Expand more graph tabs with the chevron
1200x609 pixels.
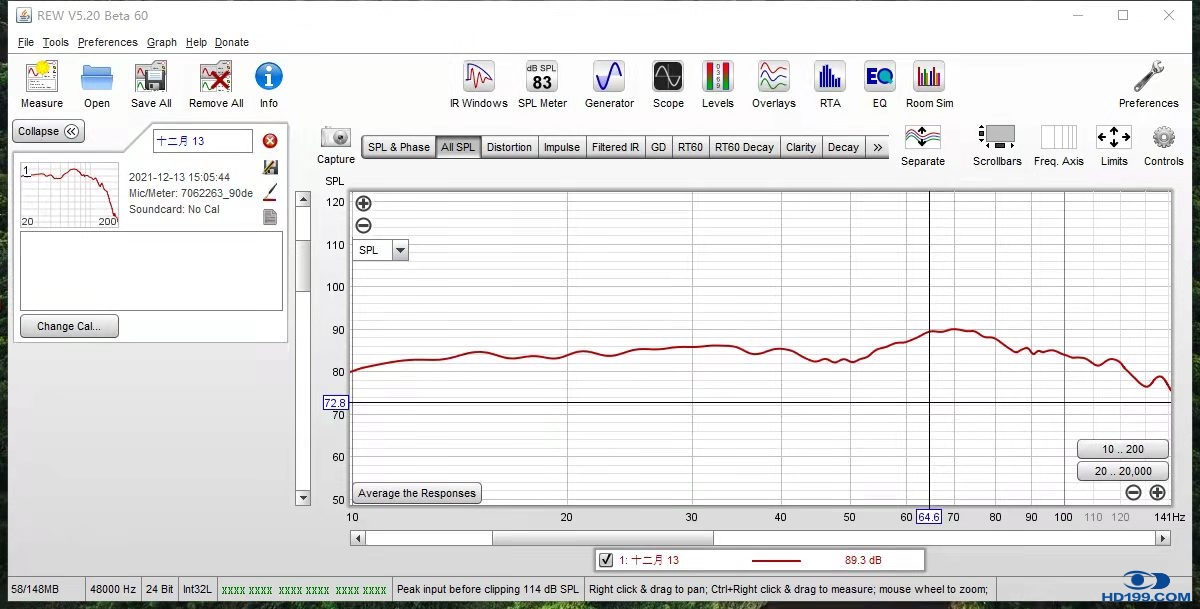(877, 147)
